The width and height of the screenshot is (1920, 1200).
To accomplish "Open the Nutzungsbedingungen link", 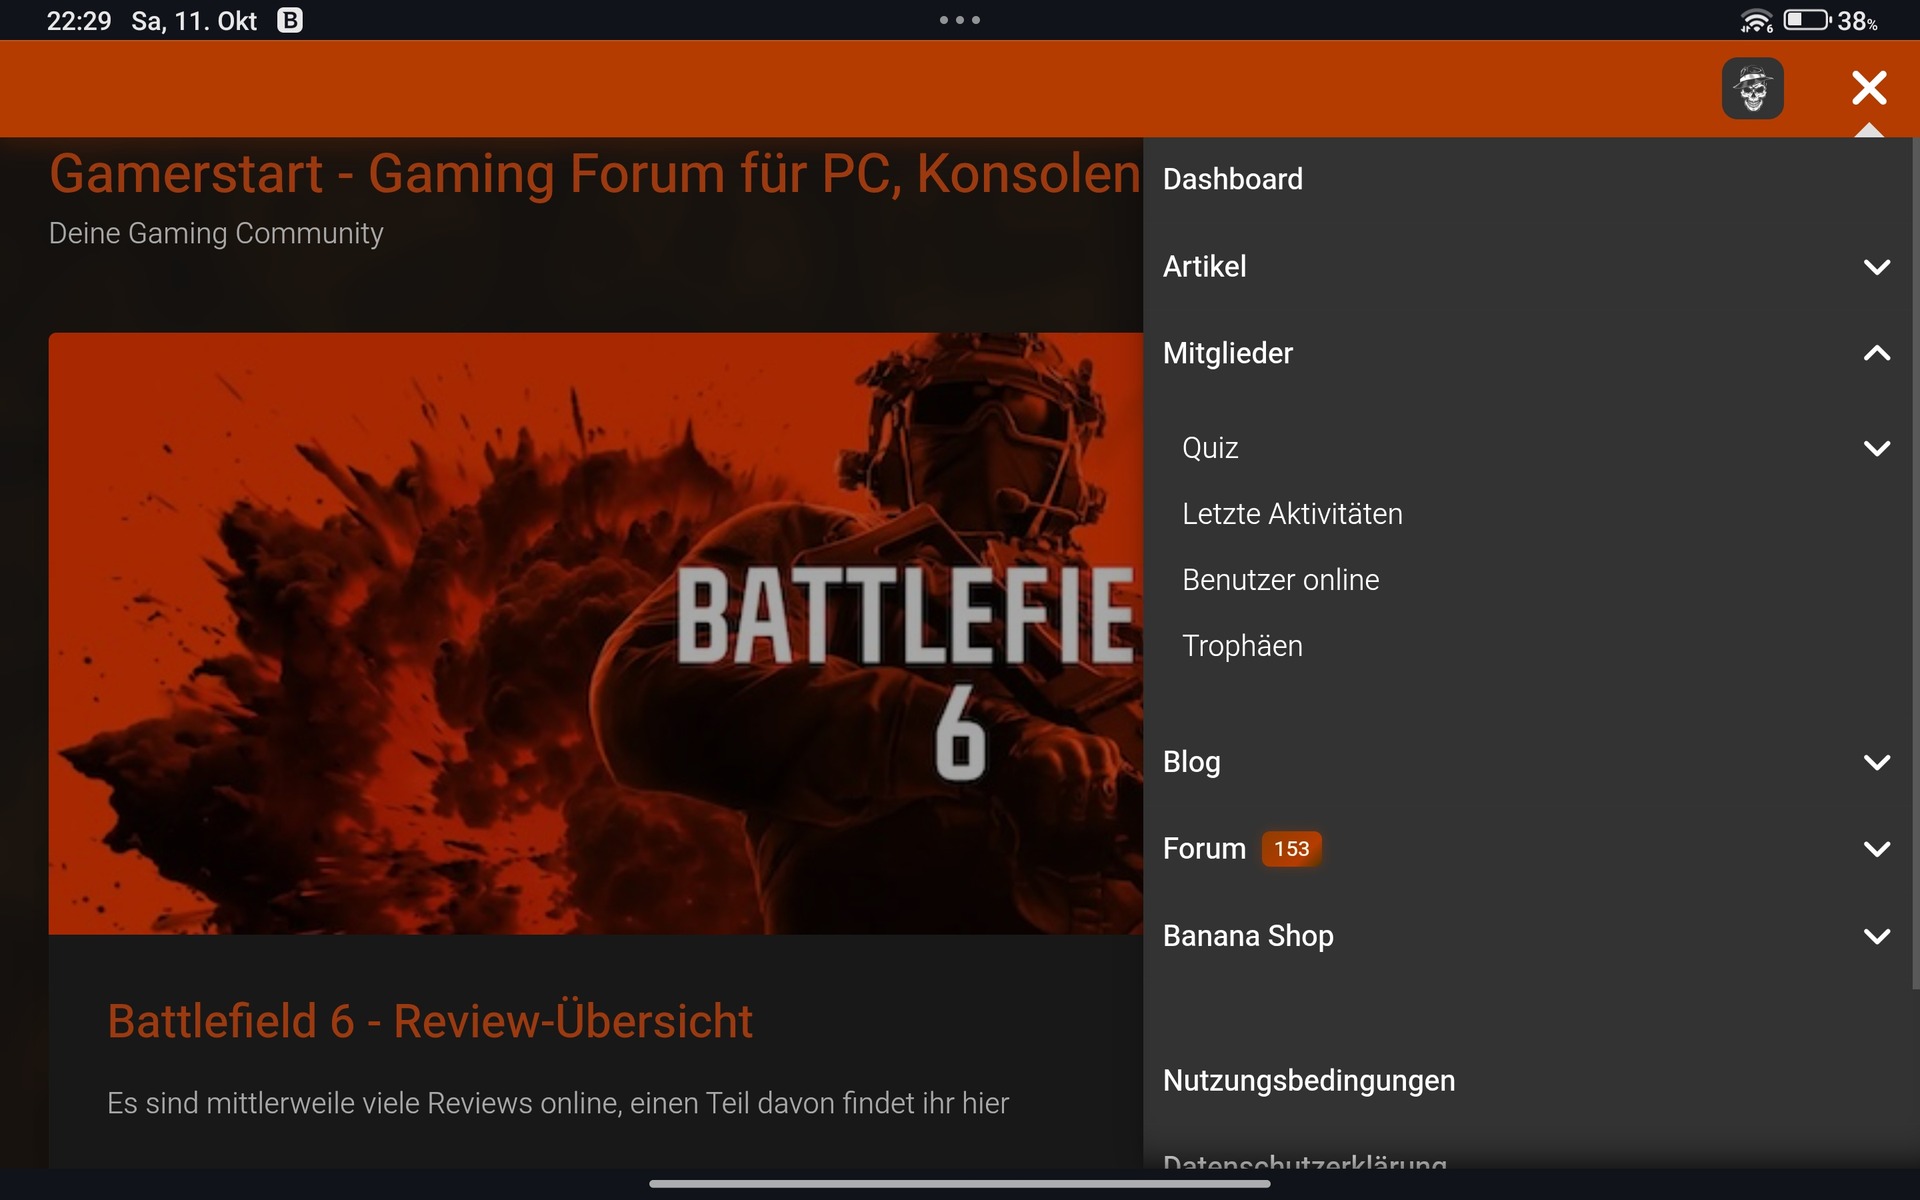I will pyautogui.click(x=1308, y=1081).
